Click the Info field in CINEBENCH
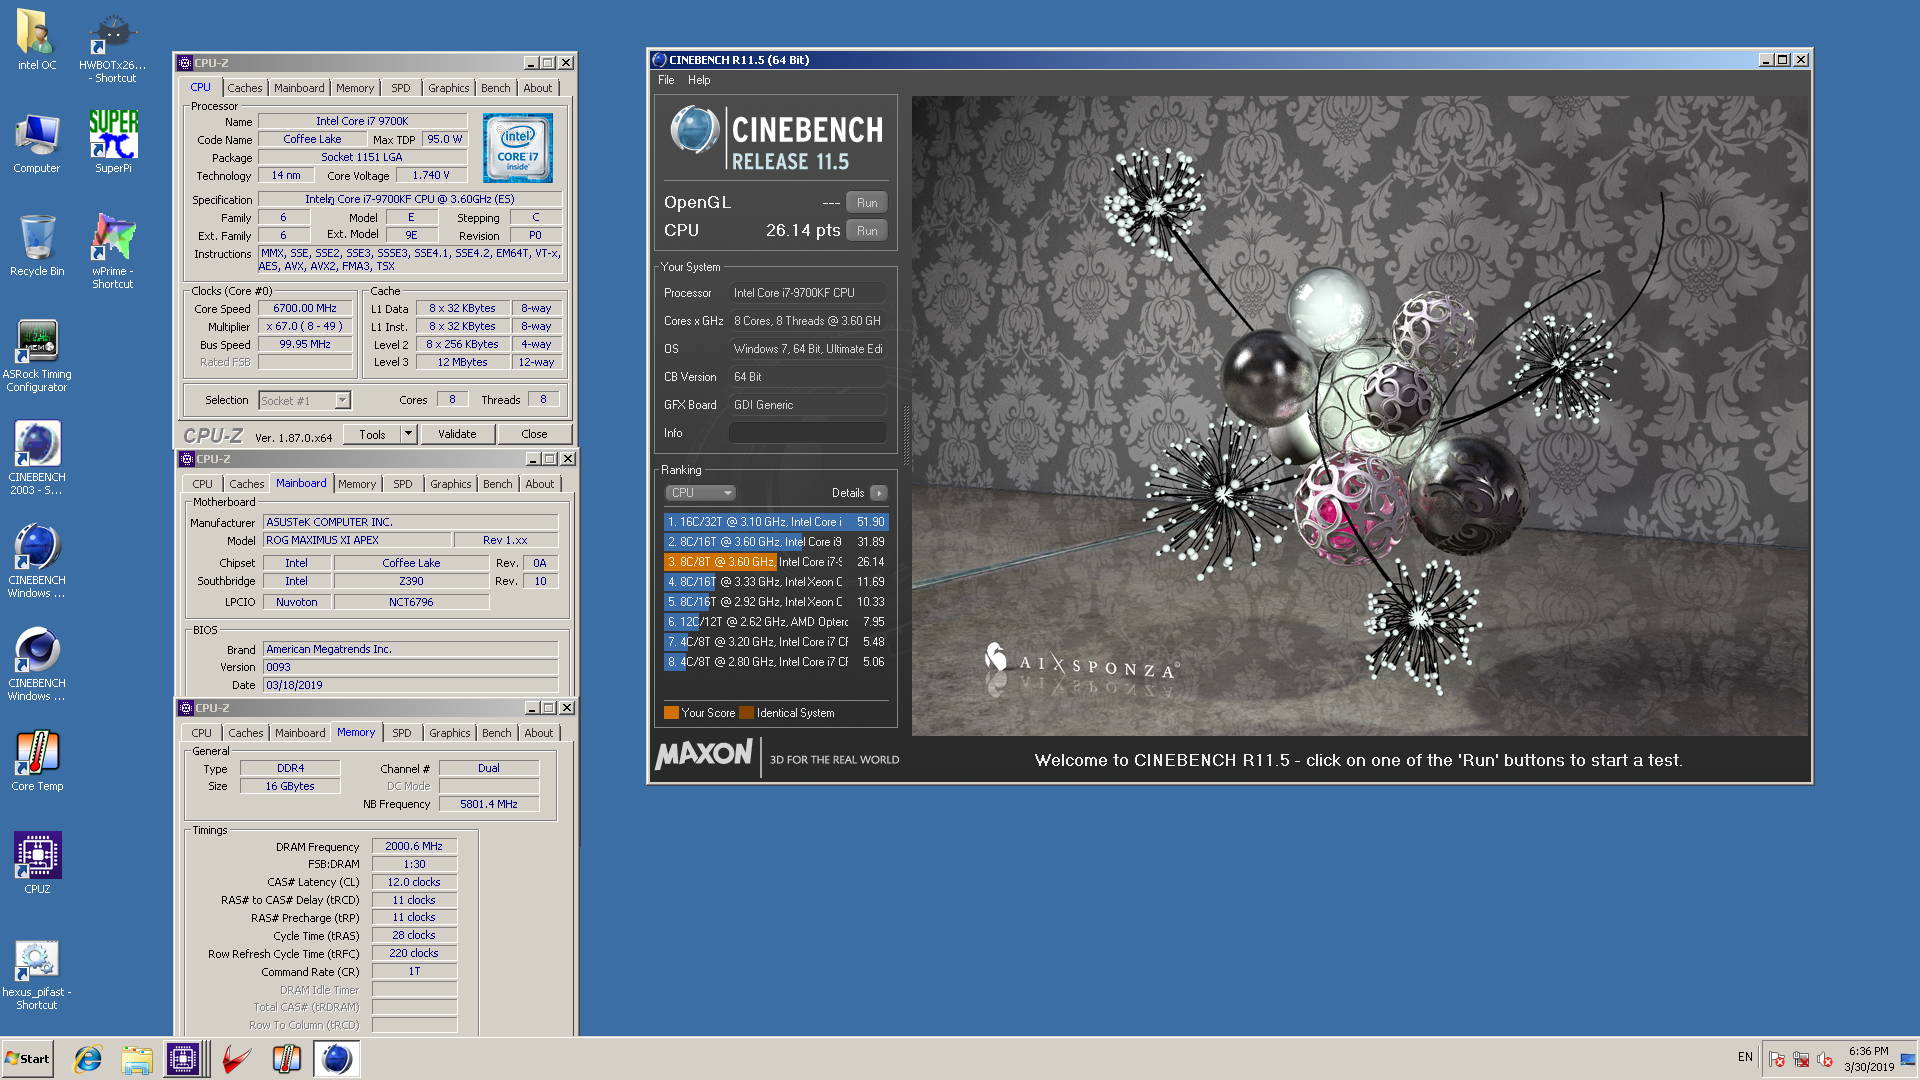 pyautogui.click(x=807, y=433)
